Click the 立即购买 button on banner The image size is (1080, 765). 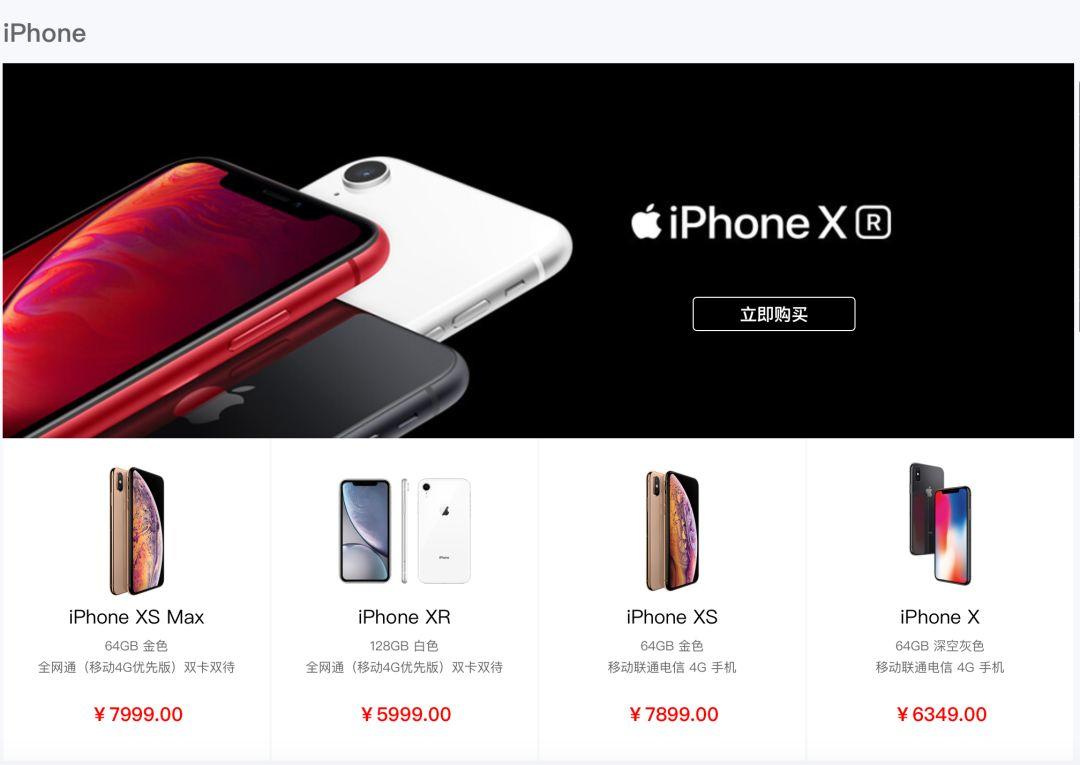(x=773, y=314)
